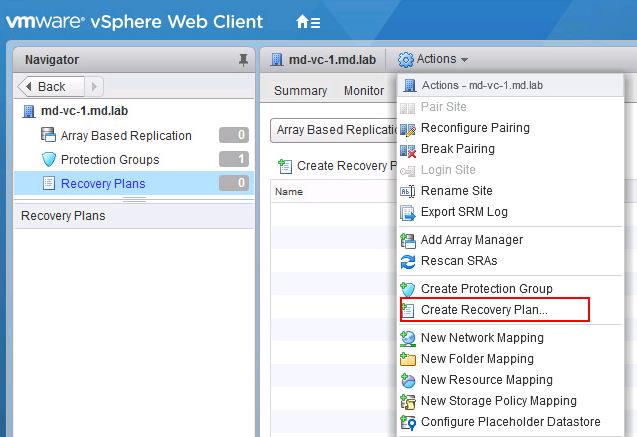Open the vSphere home menu icon
Screen dimensions: 637x437
pyautogui.click(x=308, y=22)
